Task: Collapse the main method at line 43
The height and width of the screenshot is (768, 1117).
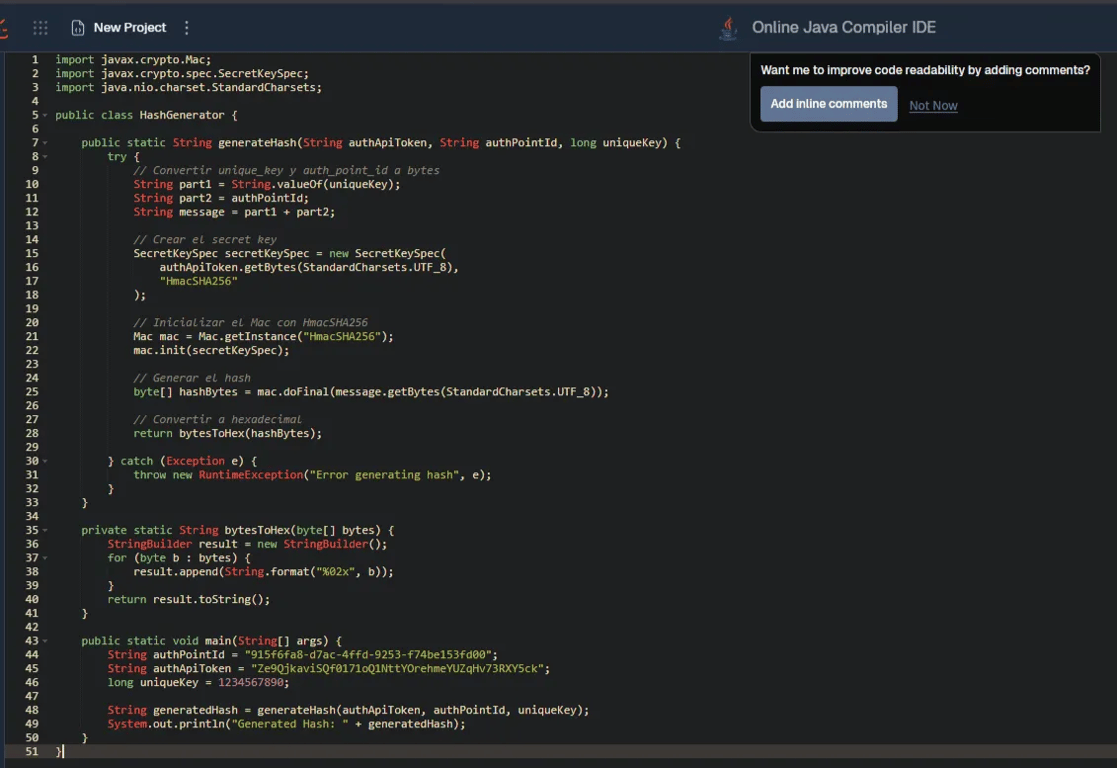Action: coord(45,641)
